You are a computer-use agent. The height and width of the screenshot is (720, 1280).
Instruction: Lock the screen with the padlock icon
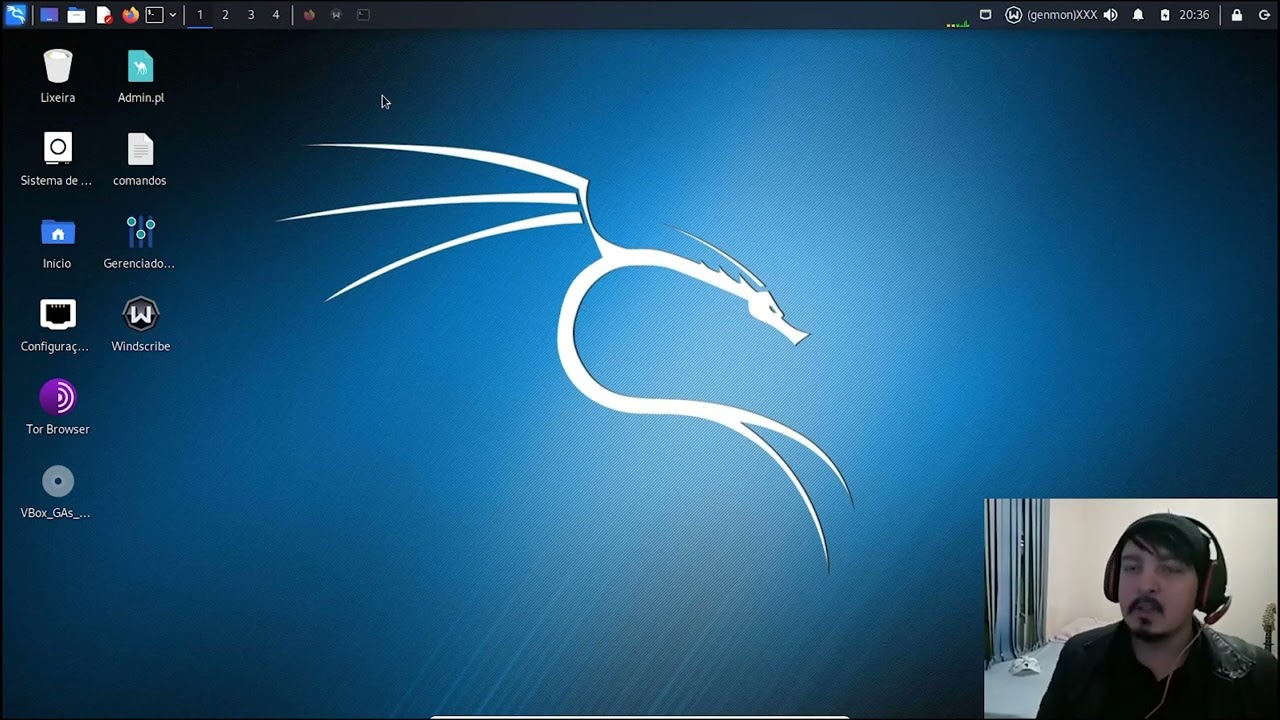pos(1237,15)
